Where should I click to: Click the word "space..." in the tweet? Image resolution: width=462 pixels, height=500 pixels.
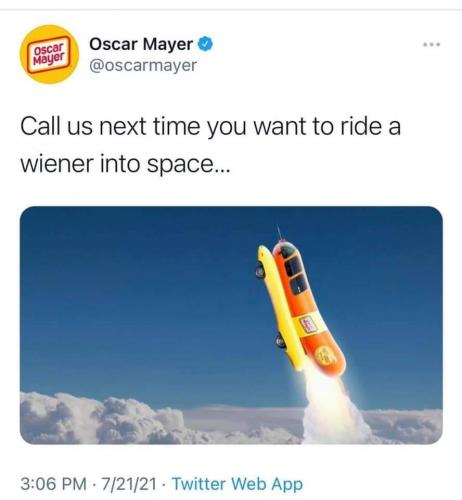click(x=188, y=164)
